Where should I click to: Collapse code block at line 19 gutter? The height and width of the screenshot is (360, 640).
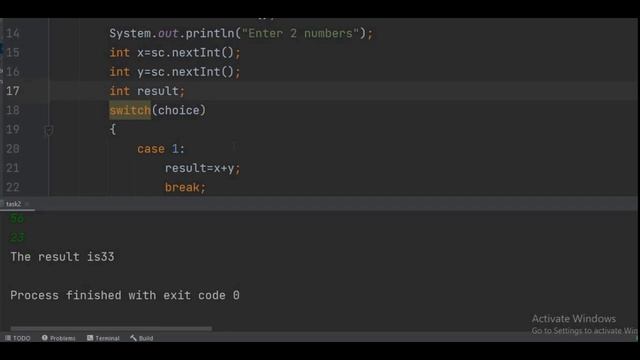tap(49, 130)
